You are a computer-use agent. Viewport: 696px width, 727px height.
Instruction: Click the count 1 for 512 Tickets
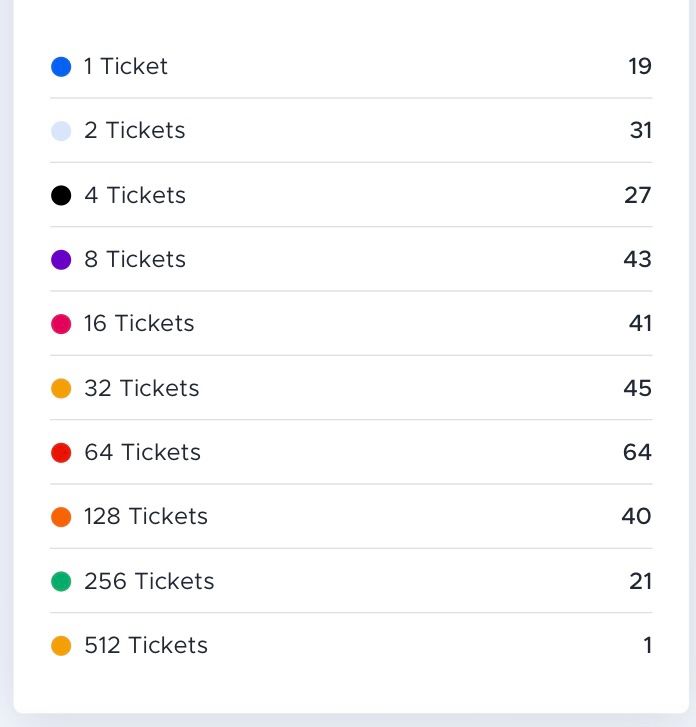[648, 646]
